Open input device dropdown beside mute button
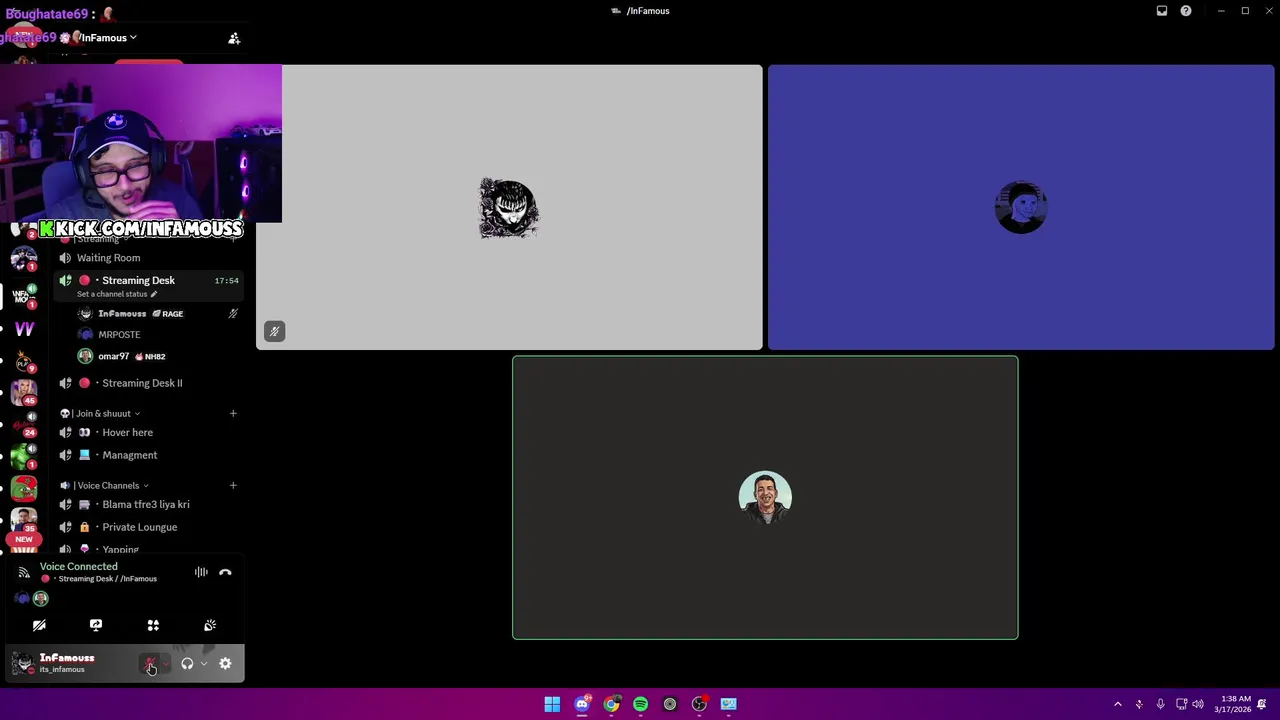 coord(166,664)
